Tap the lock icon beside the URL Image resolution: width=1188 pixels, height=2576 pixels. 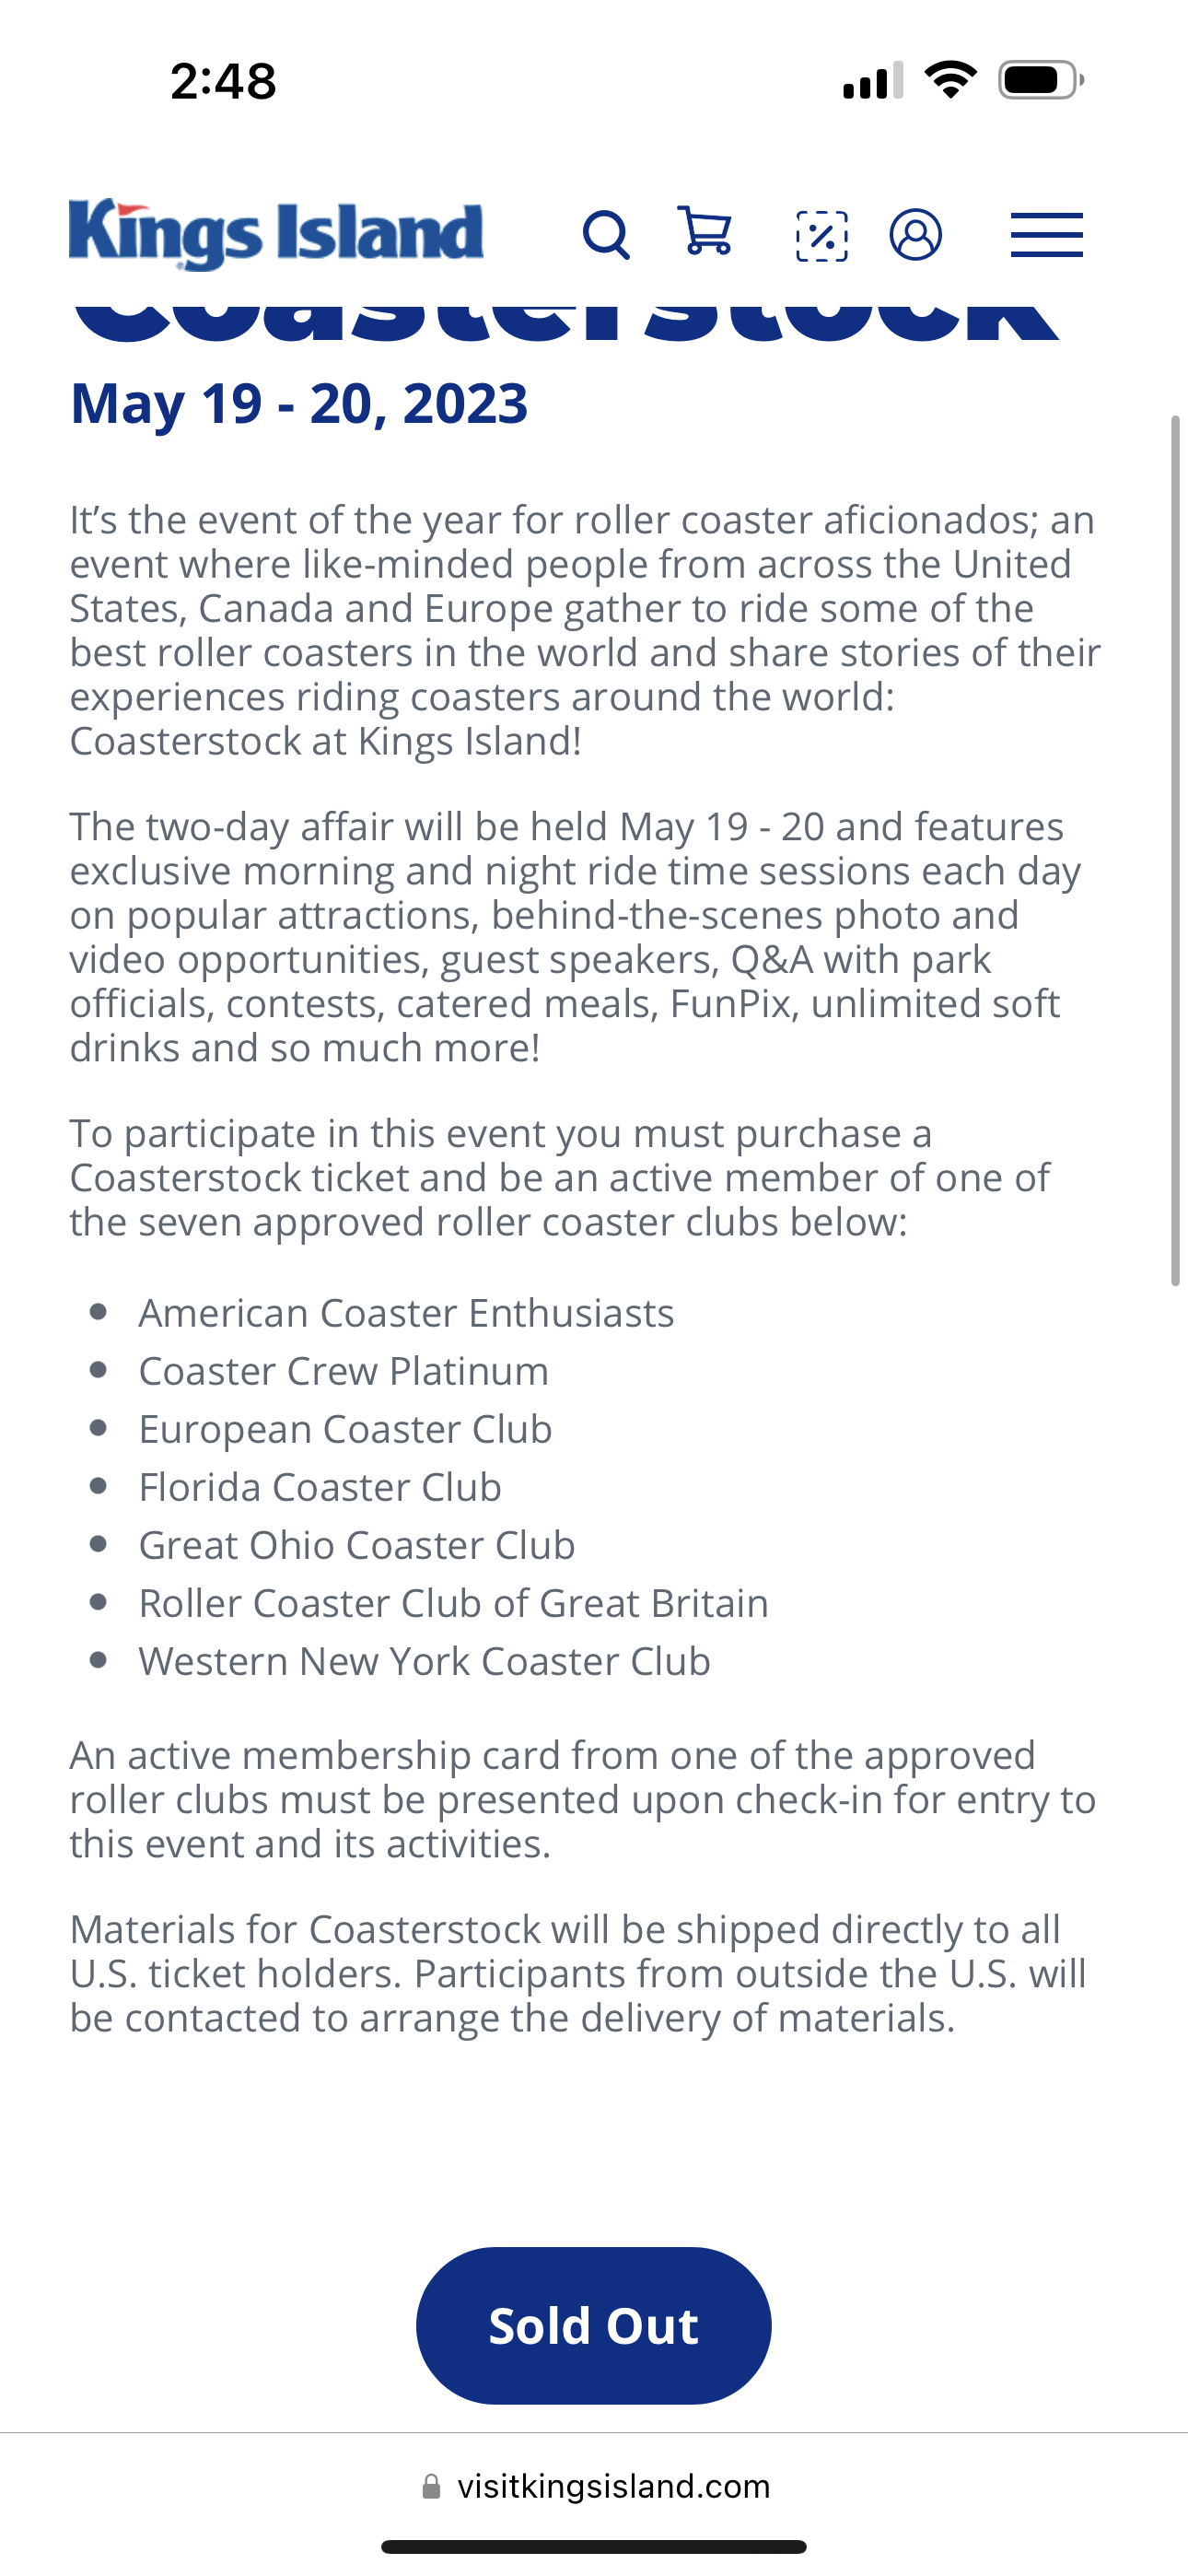[431, 2487]
